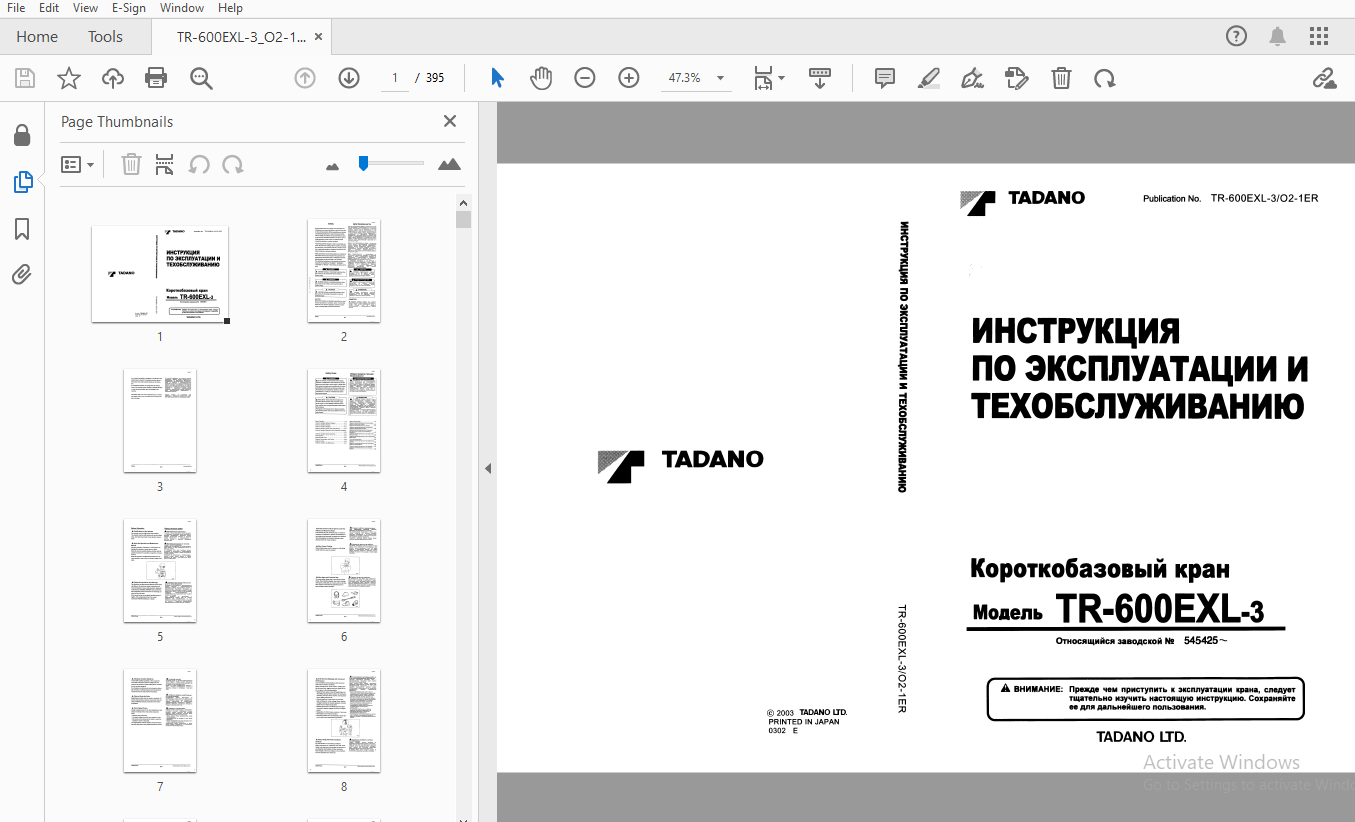Rotate page using the toolbar rotate icon
This screenshot has height=822, width=1355.
coord(1105,78)
